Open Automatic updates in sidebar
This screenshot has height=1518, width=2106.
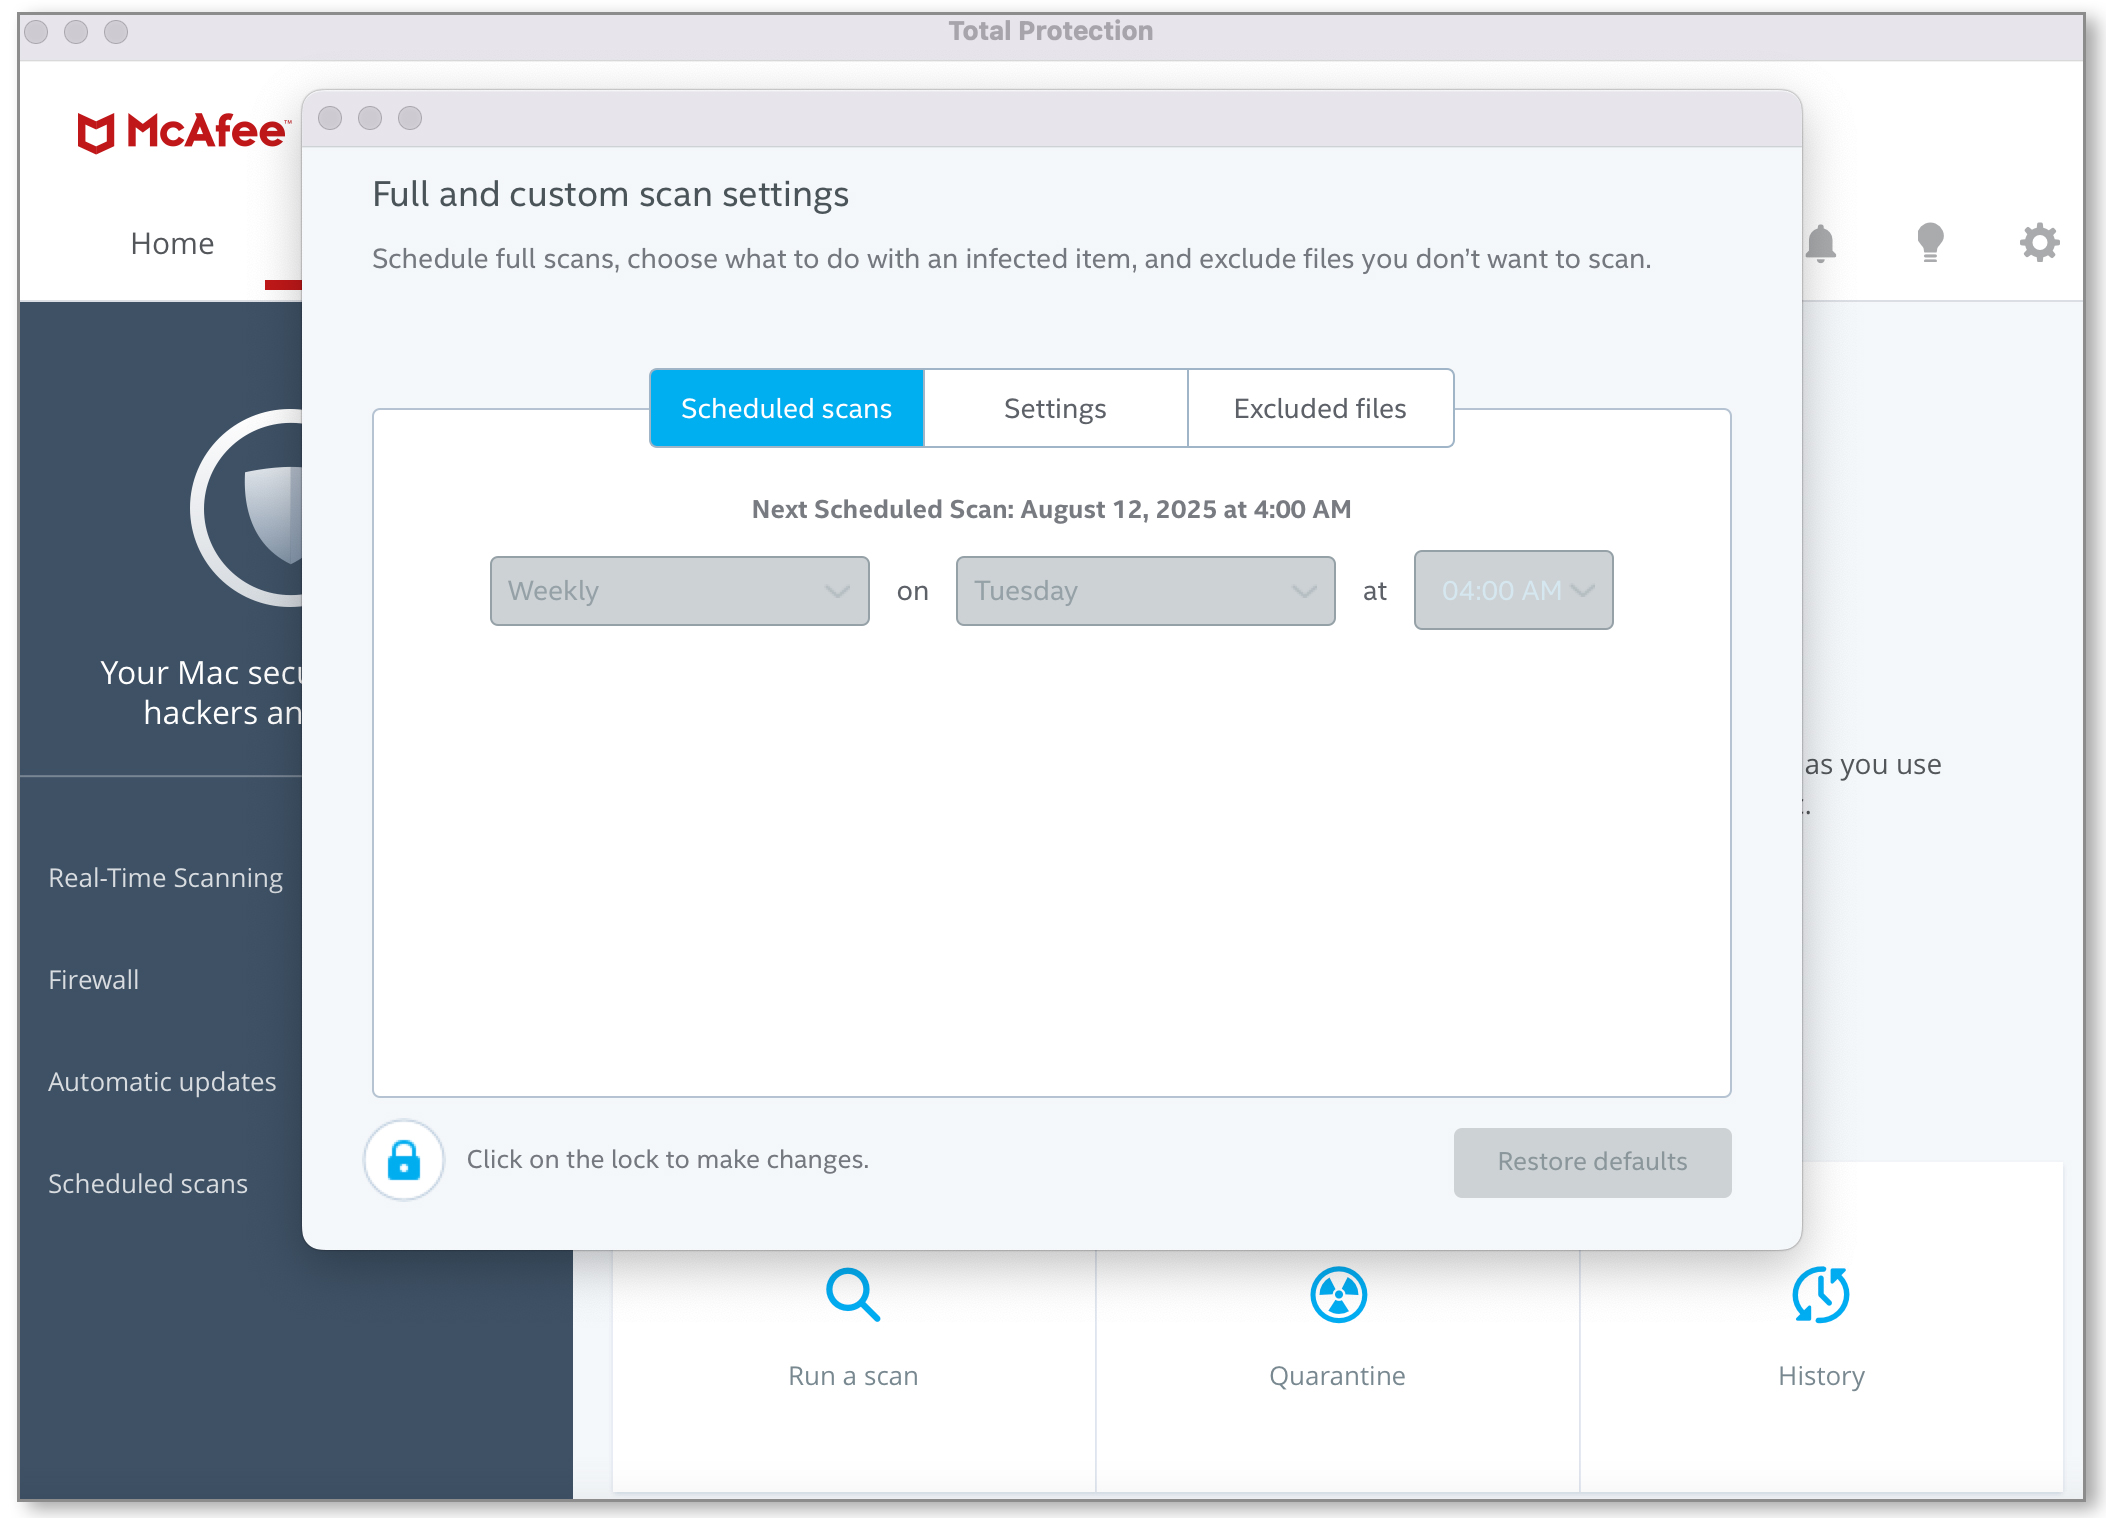point(162,1082)
